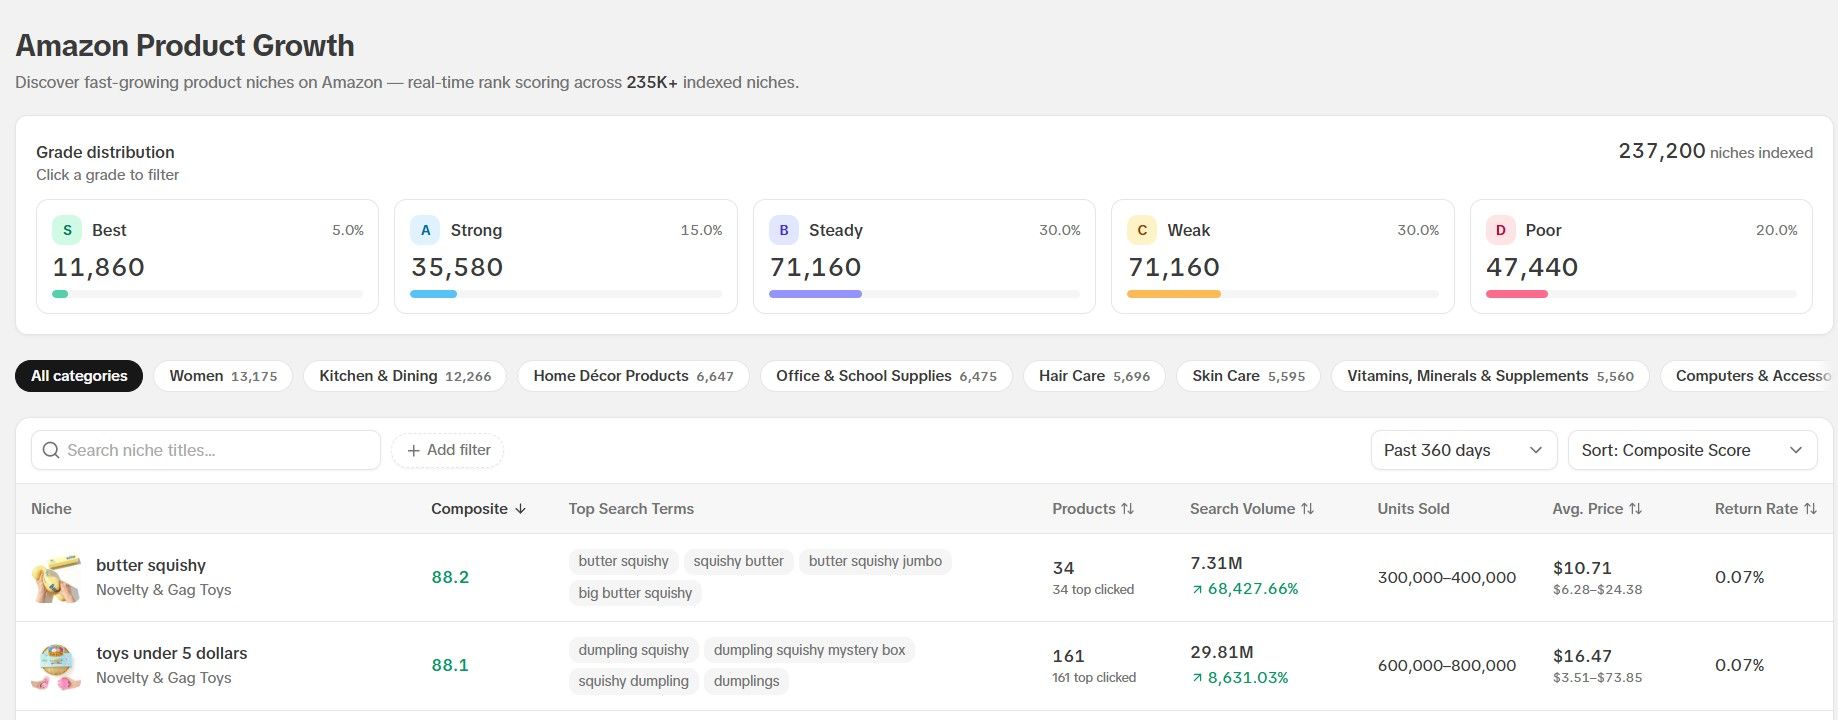
Task: Open the butter squishy product thumbnail
Action: pyautogui.click(x=57, y=578)
